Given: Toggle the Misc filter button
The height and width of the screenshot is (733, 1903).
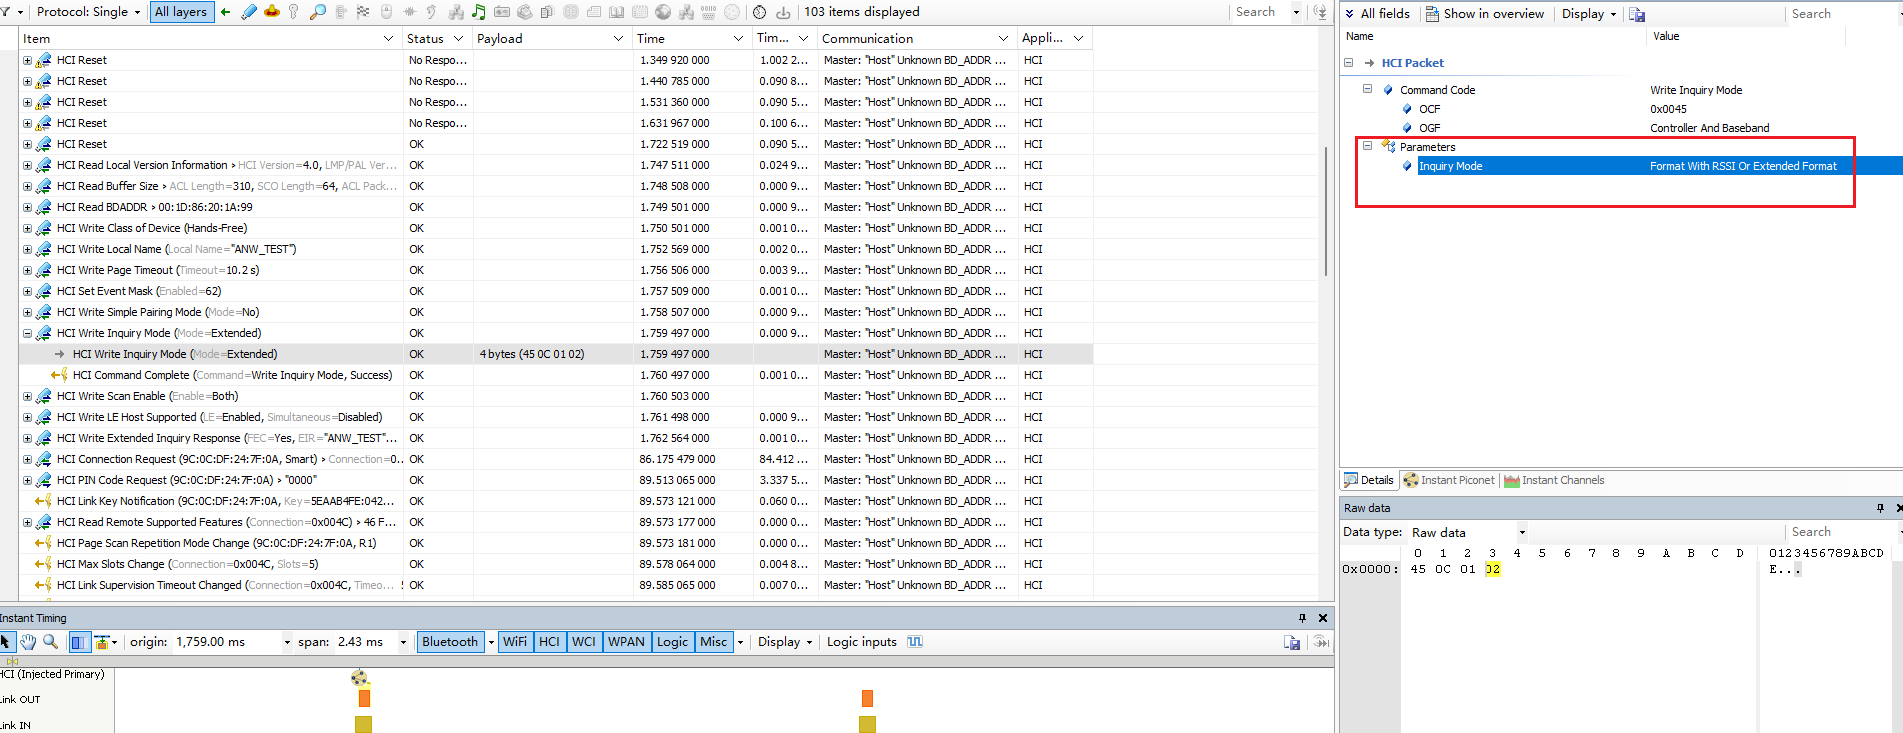Looking at the screenshot, I should click(x=714, y=642).
